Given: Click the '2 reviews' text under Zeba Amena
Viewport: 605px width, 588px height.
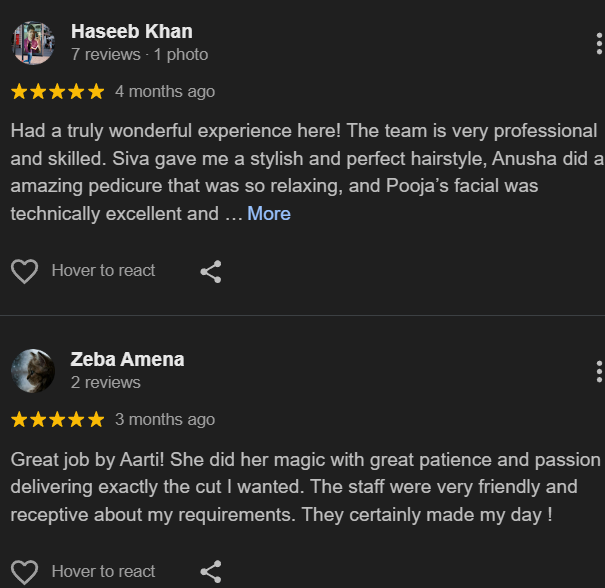Looking at the screenshot, I should click(x=105, y=382).
